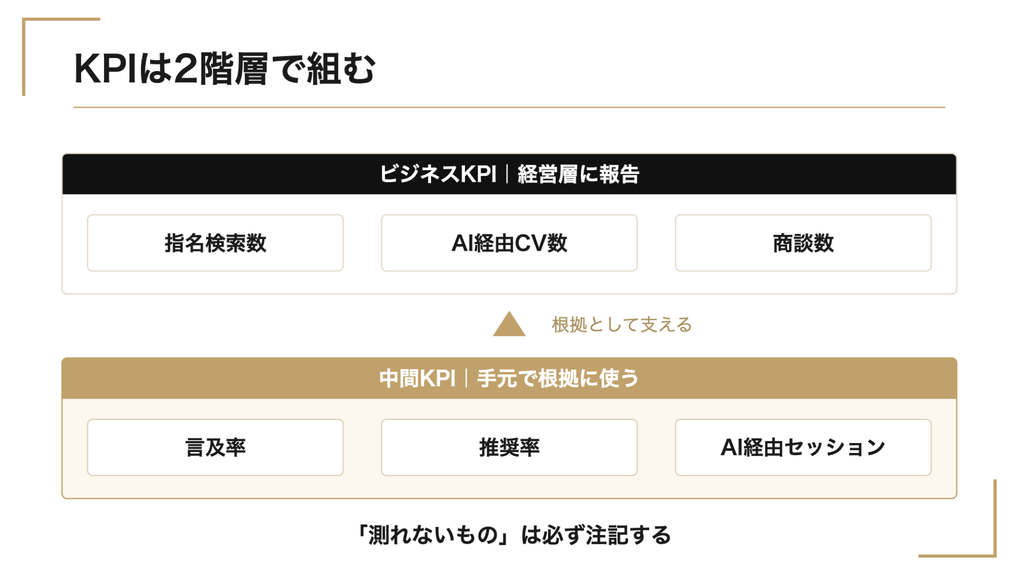
Task: Select the AI経由セッション box
Action: click(803, 448)
